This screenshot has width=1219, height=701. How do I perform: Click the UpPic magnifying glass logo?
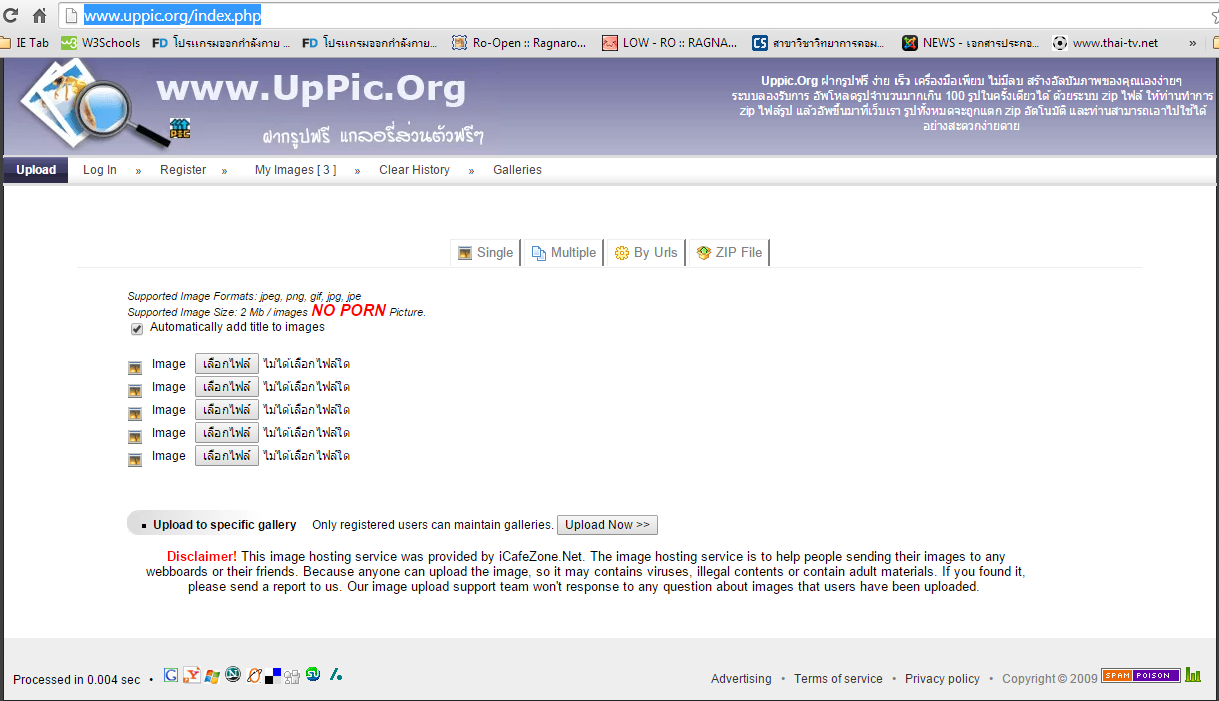coord(95,104)
